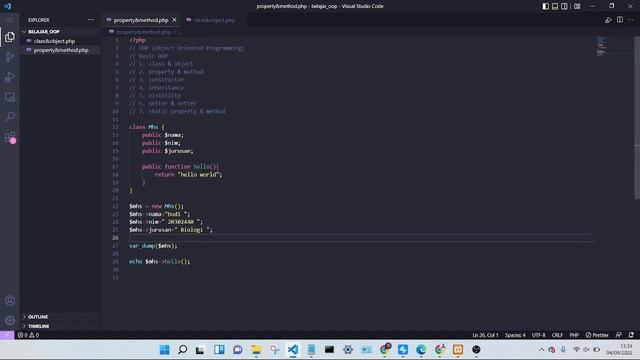Open the Explorer view in activity bar
This screenshot has width=640, height=360.
[x=10, y=37]
